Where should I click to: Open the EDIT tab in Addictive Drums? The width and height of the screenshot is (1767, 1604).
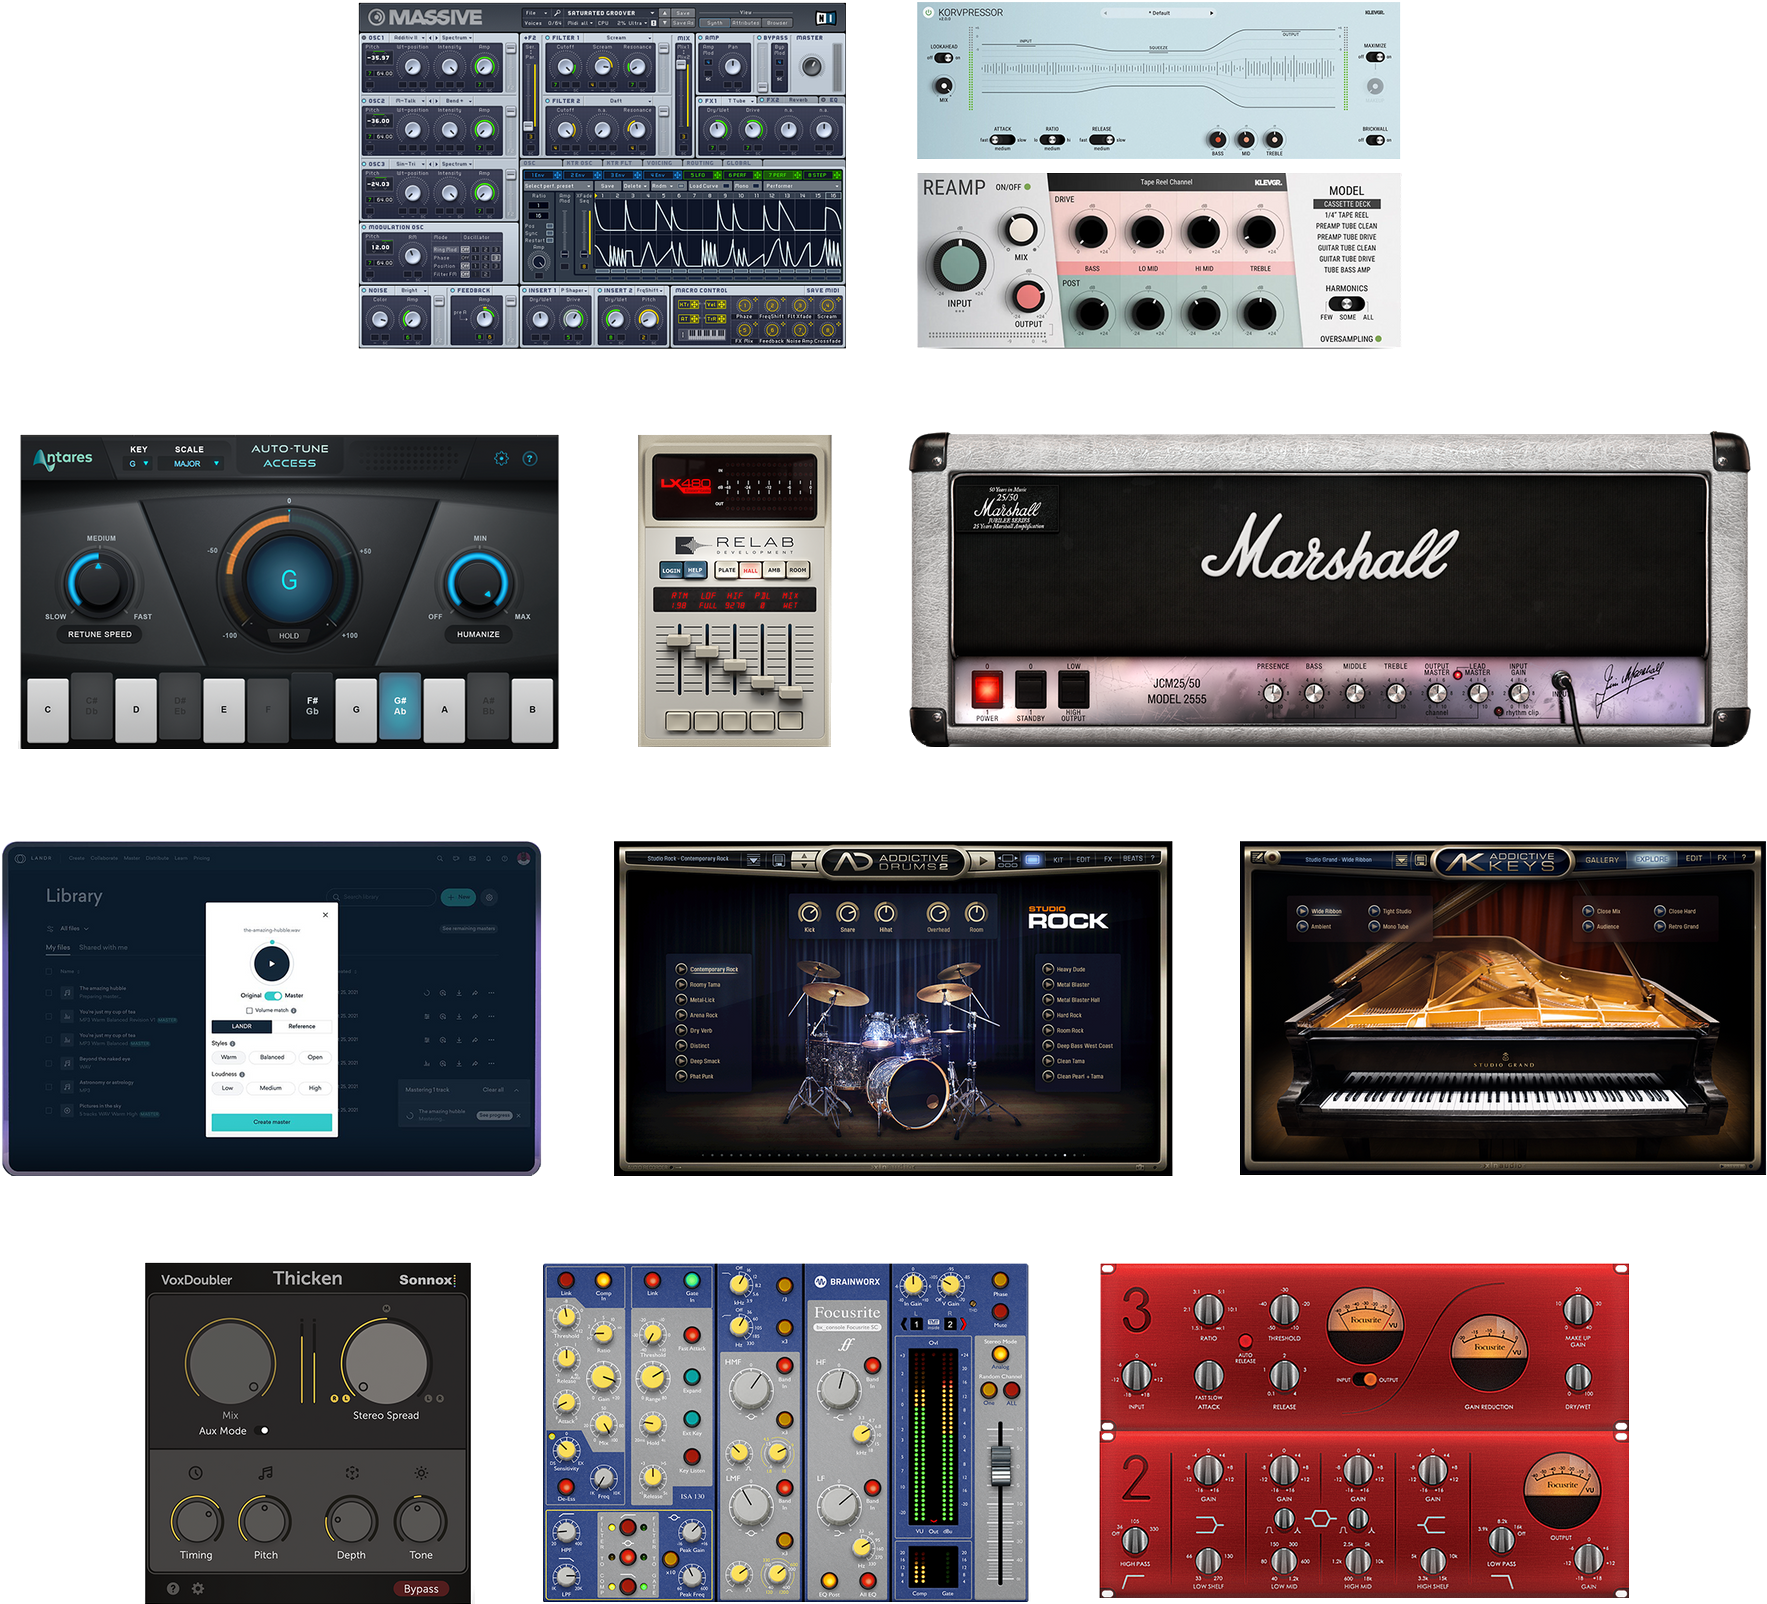[x=1083, y=859]
